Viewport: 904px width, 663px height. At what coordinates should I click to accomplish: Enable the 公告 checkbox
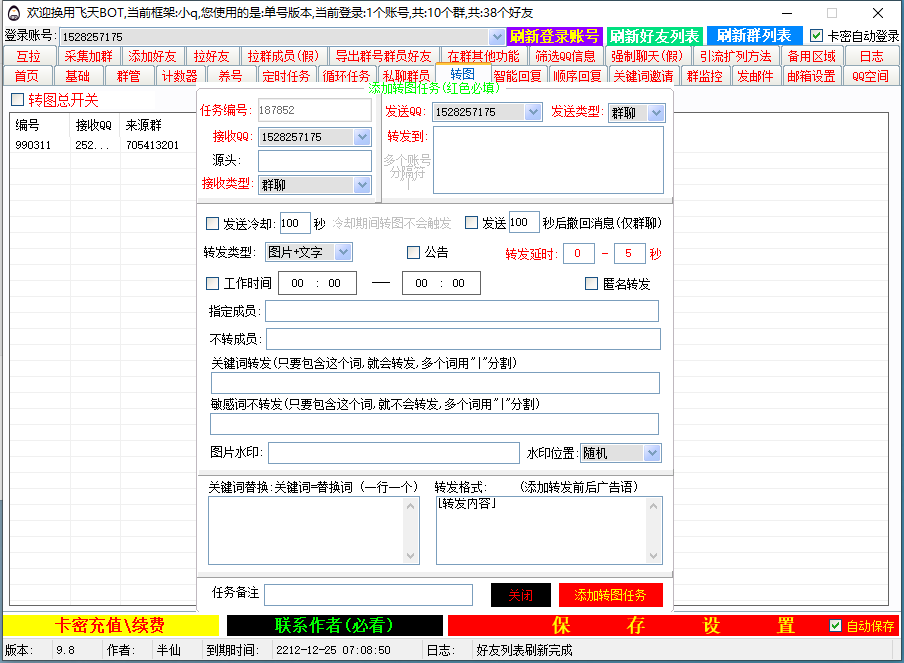(413, 252)
